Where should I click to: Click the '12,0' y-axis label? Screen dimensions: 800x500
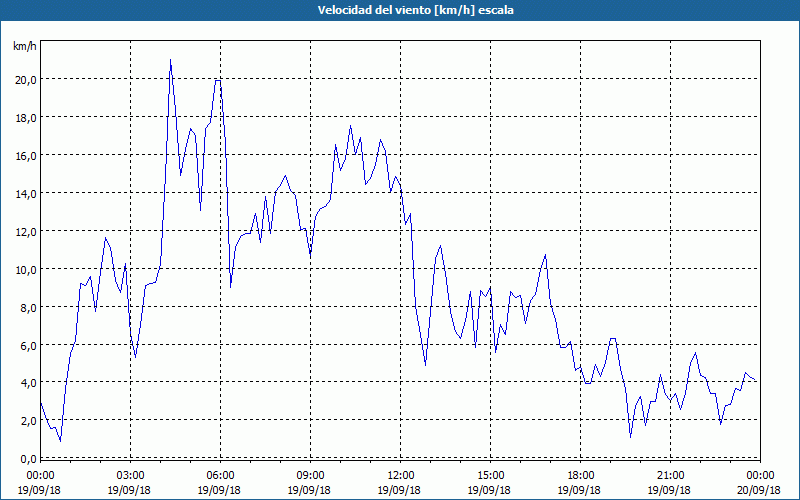pos(26,232)
